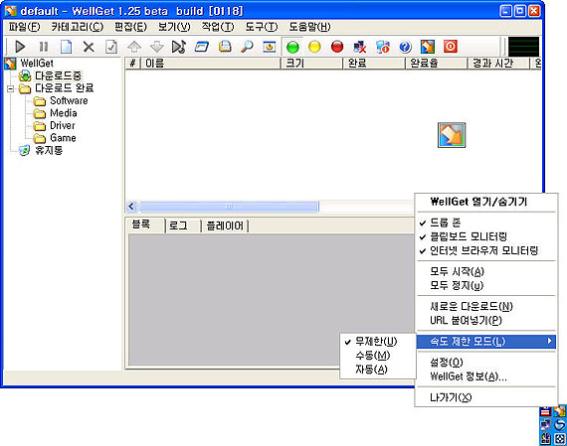567x446 pixels.
Task: Click the red power exit toolbar icon
Action: (x=450, y=47)
